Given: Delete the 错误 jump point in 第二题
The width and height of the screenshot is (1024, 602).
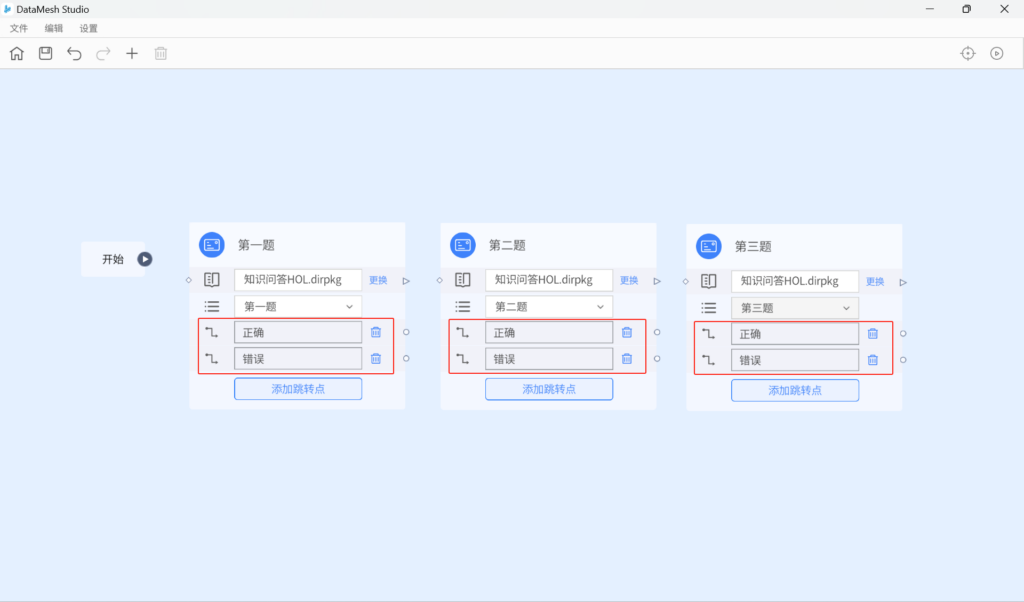Looking at the screenshot, I should point(627,359).
